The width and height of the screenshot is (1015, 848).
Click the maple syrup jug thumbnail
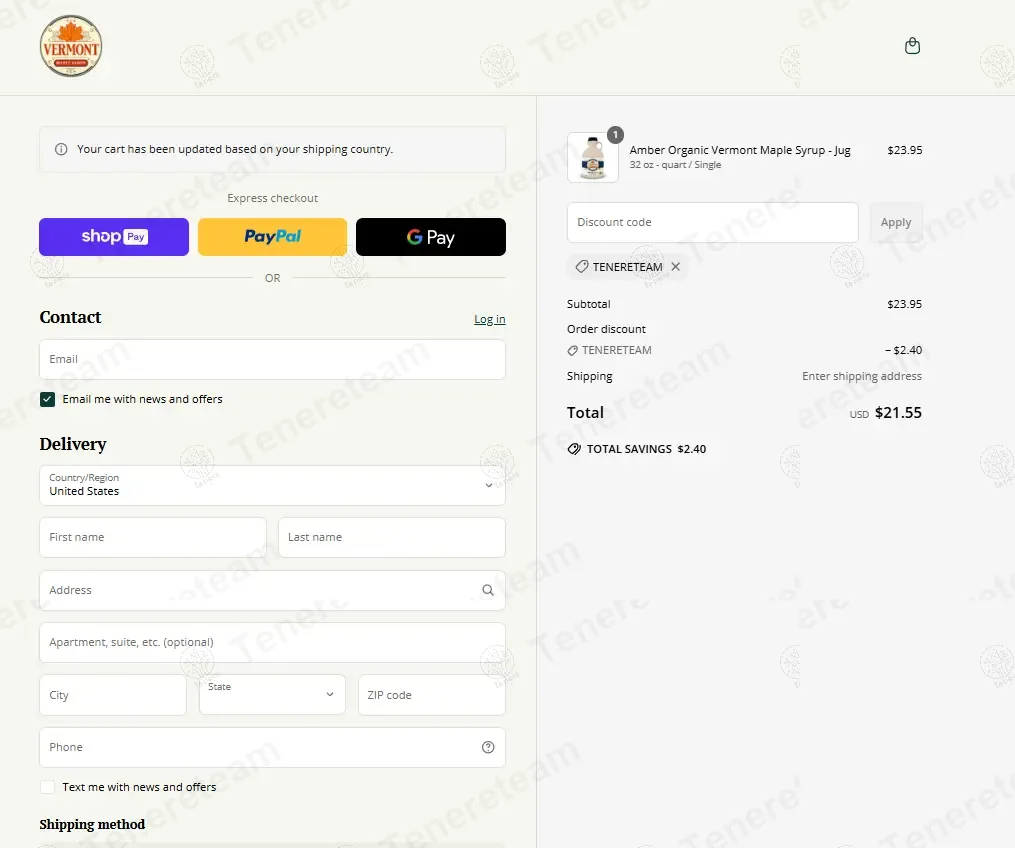pos(592,158)
